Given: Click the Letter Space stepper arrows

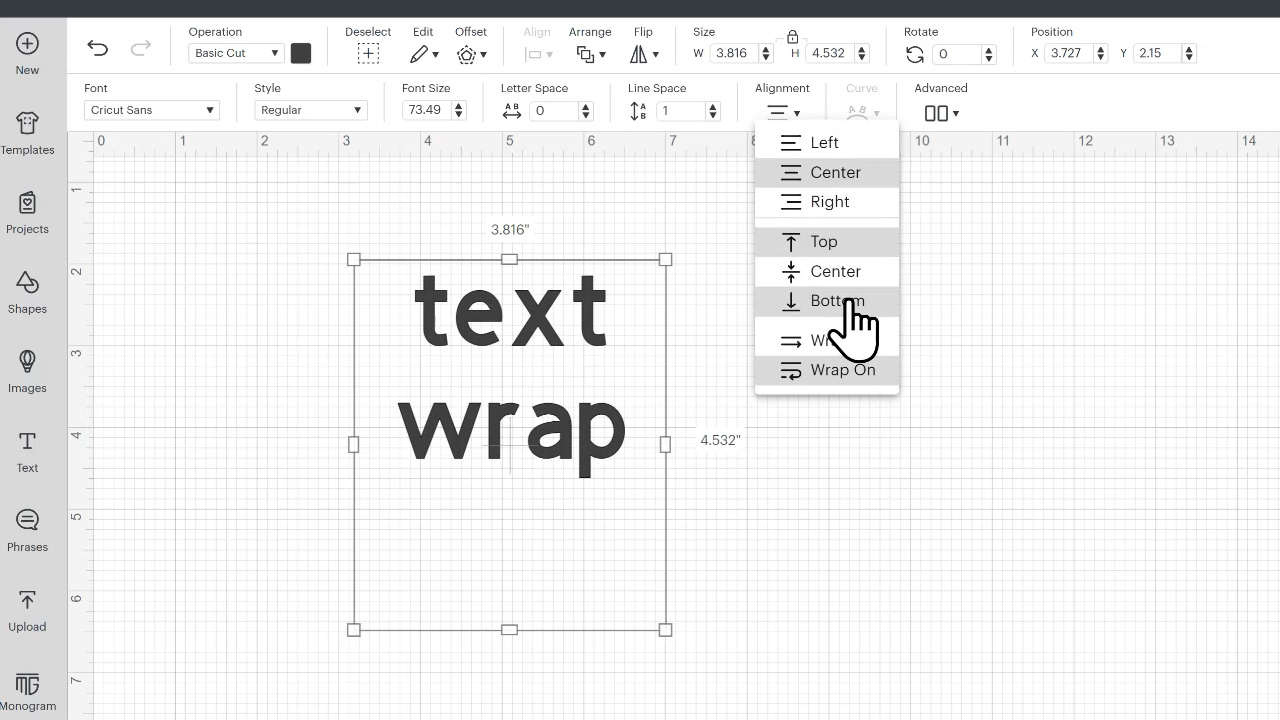Looking at the screenshot, I should pyautogui.click(x=586, y=111).
